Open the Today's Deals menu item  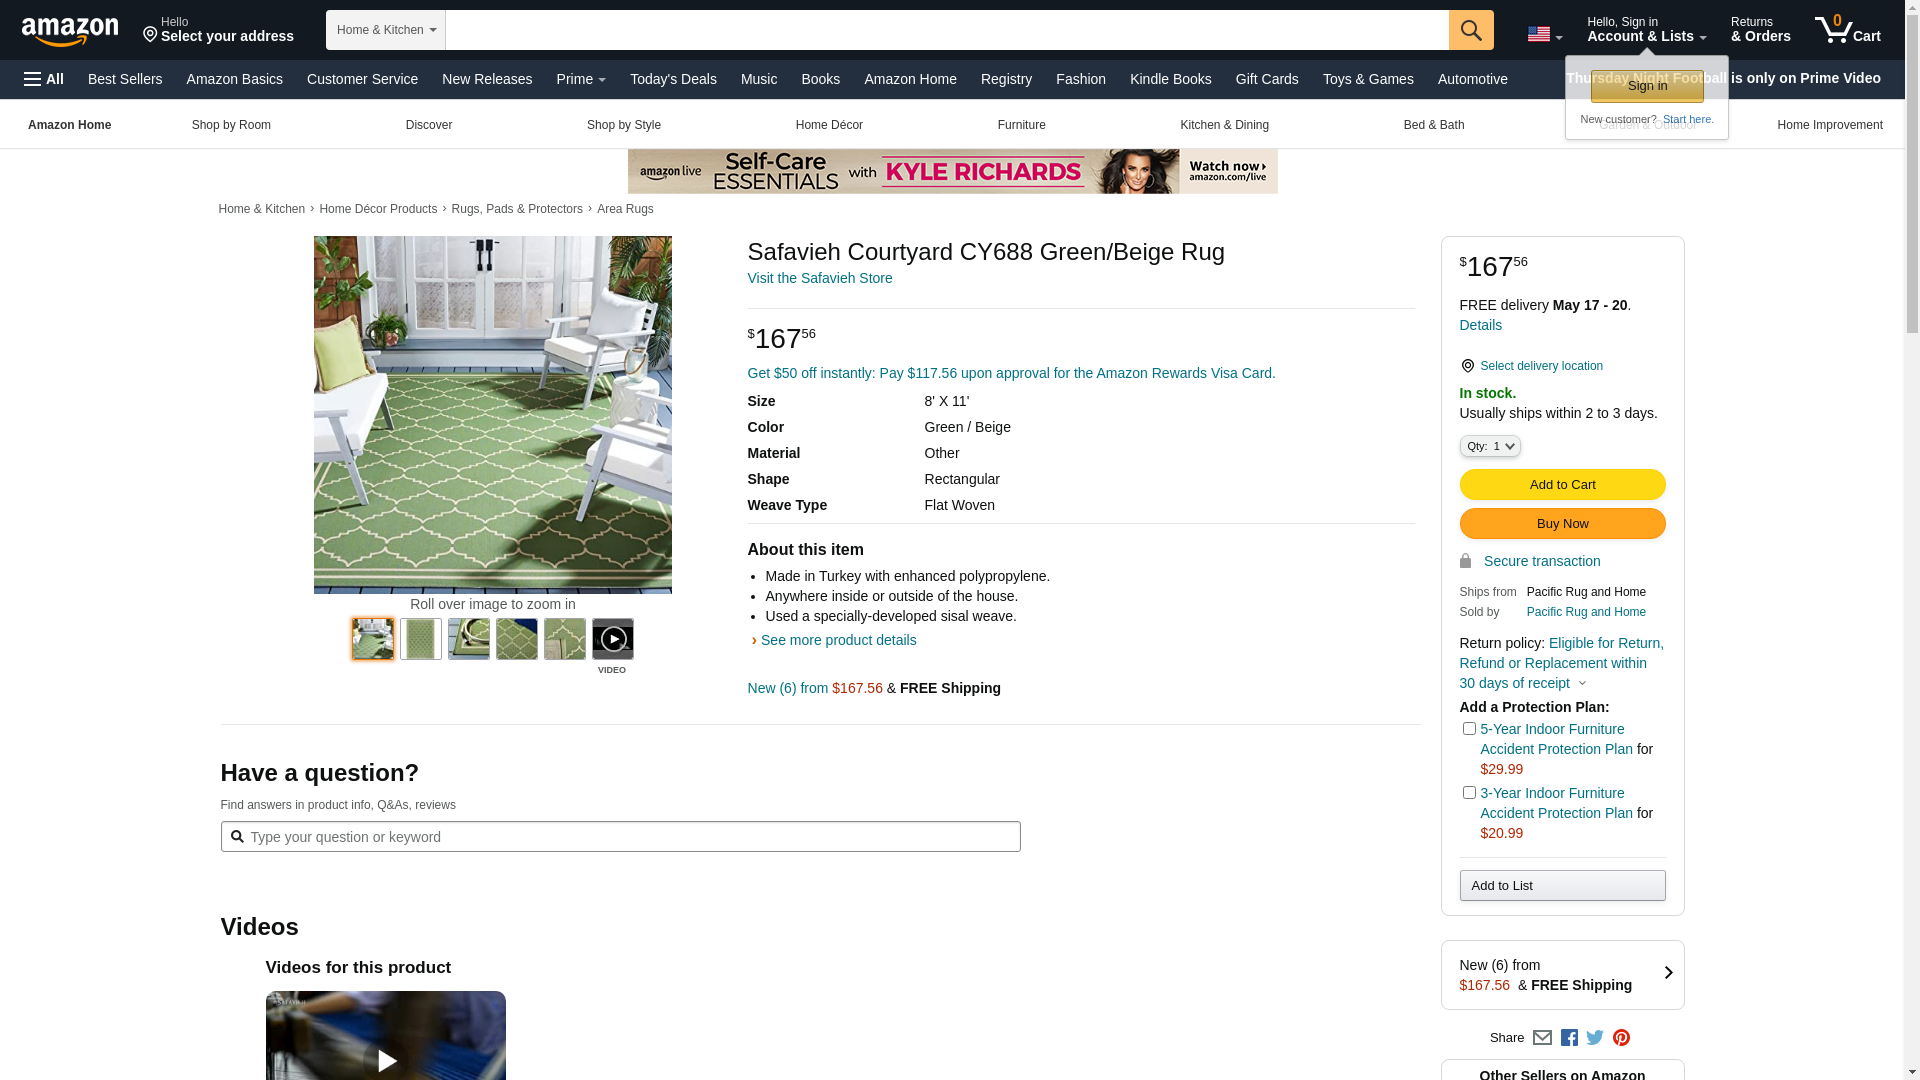673,79
